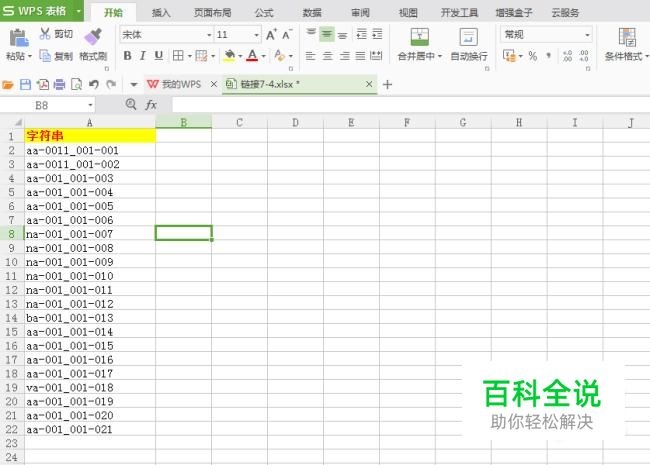Viewport: 650px width, 465px height.
Task: Click the select-all corner triangle
Action: click(x=17, y=122)
